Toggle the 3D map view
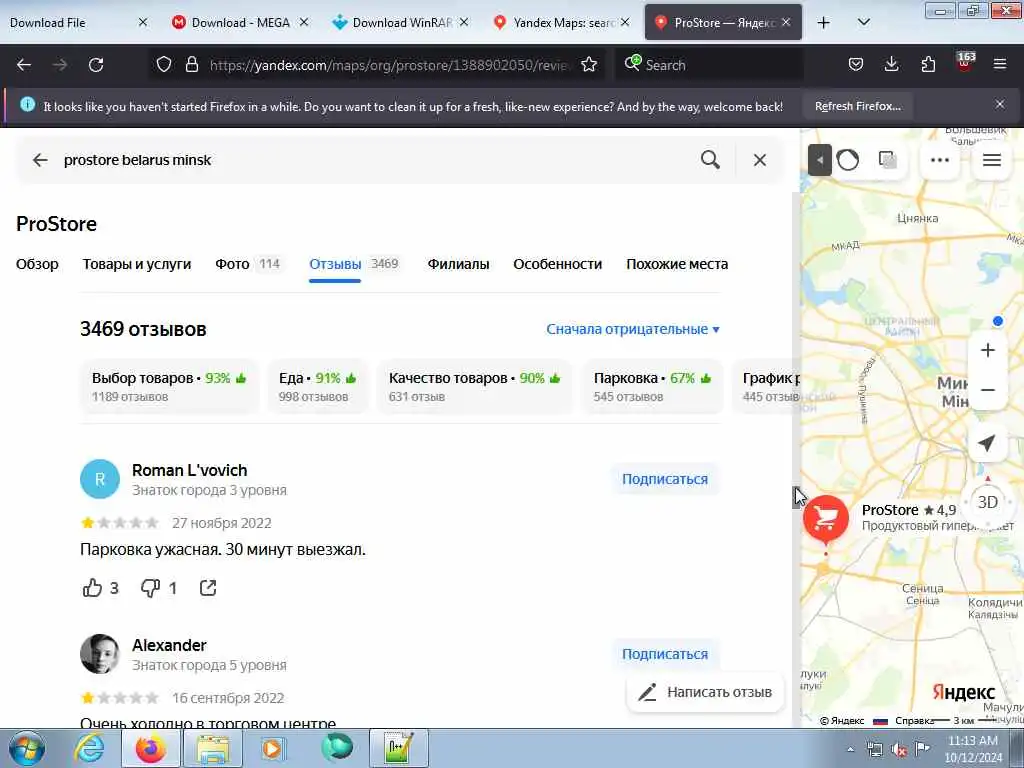Screen dimensions: 1024x768 (x=987, y=502)
